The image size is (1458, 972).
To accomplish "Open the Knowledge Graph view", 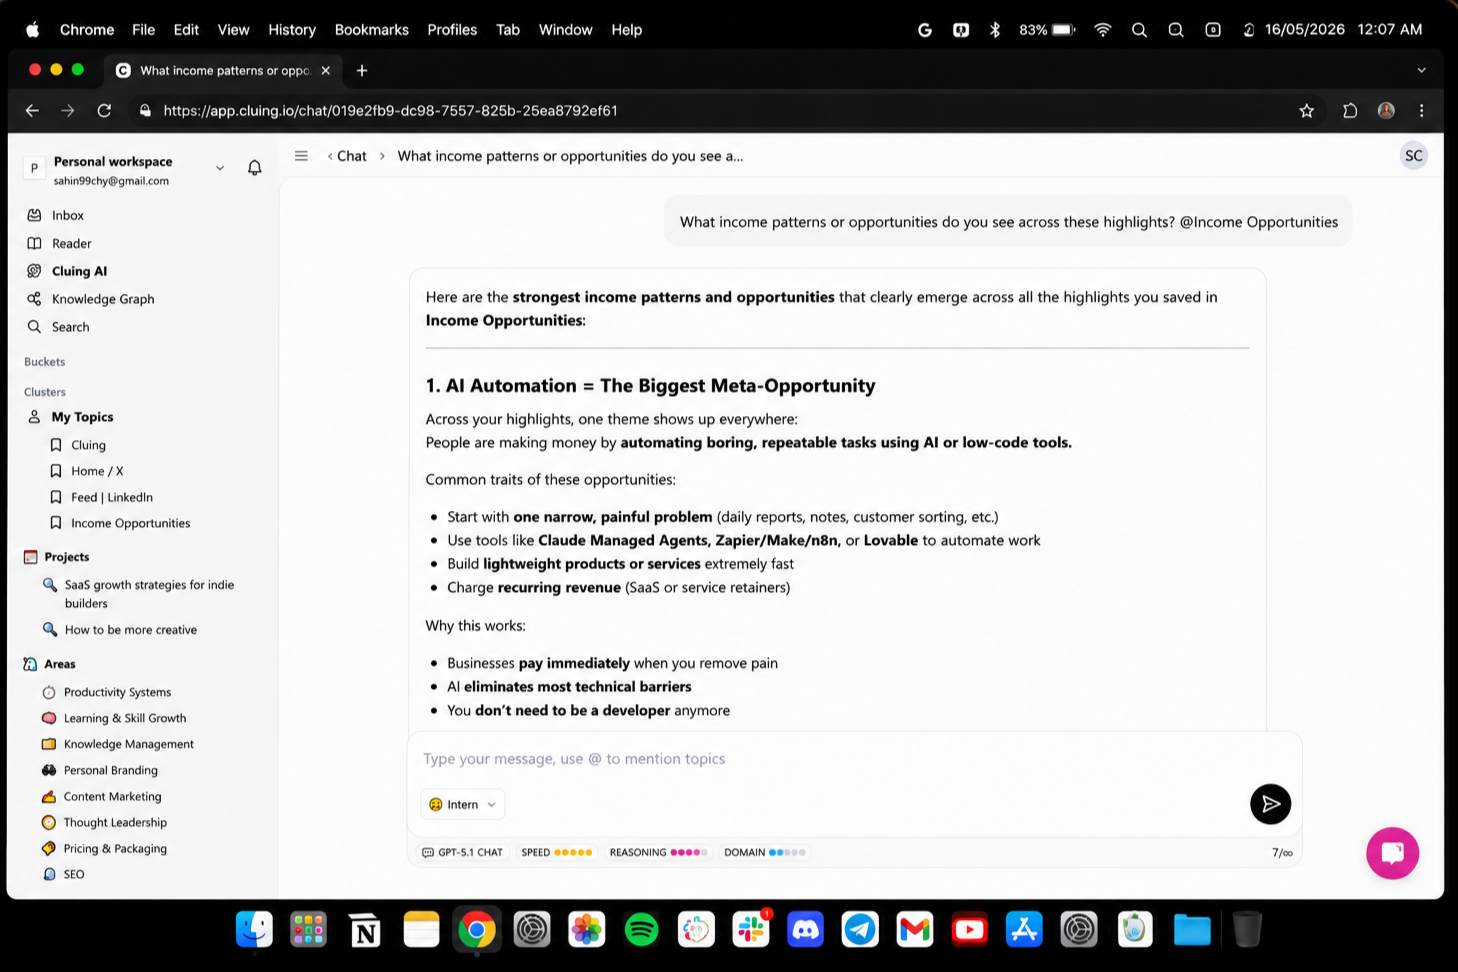I will (x=102, y=299).
